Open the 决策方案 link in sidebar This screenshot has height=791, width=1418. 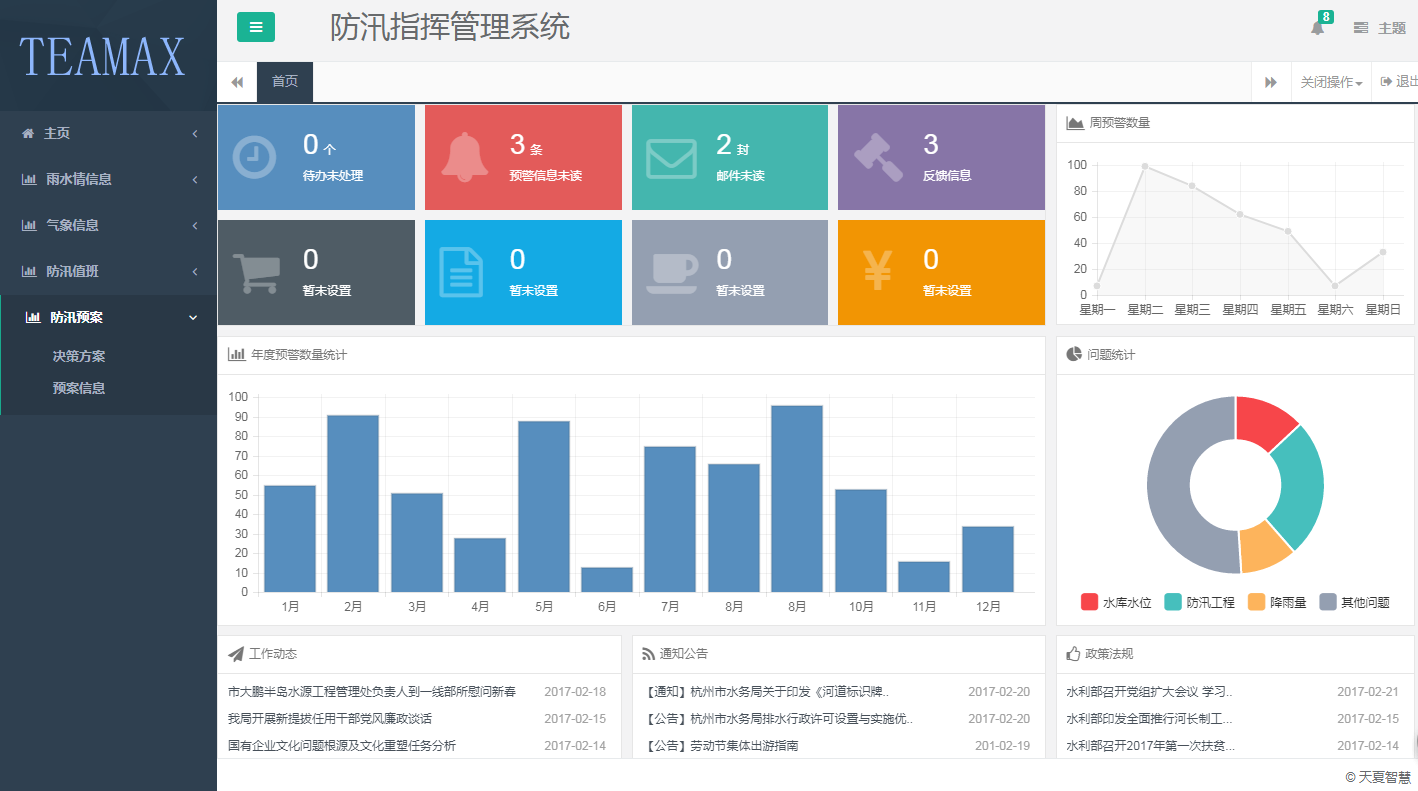pos(78,355)
